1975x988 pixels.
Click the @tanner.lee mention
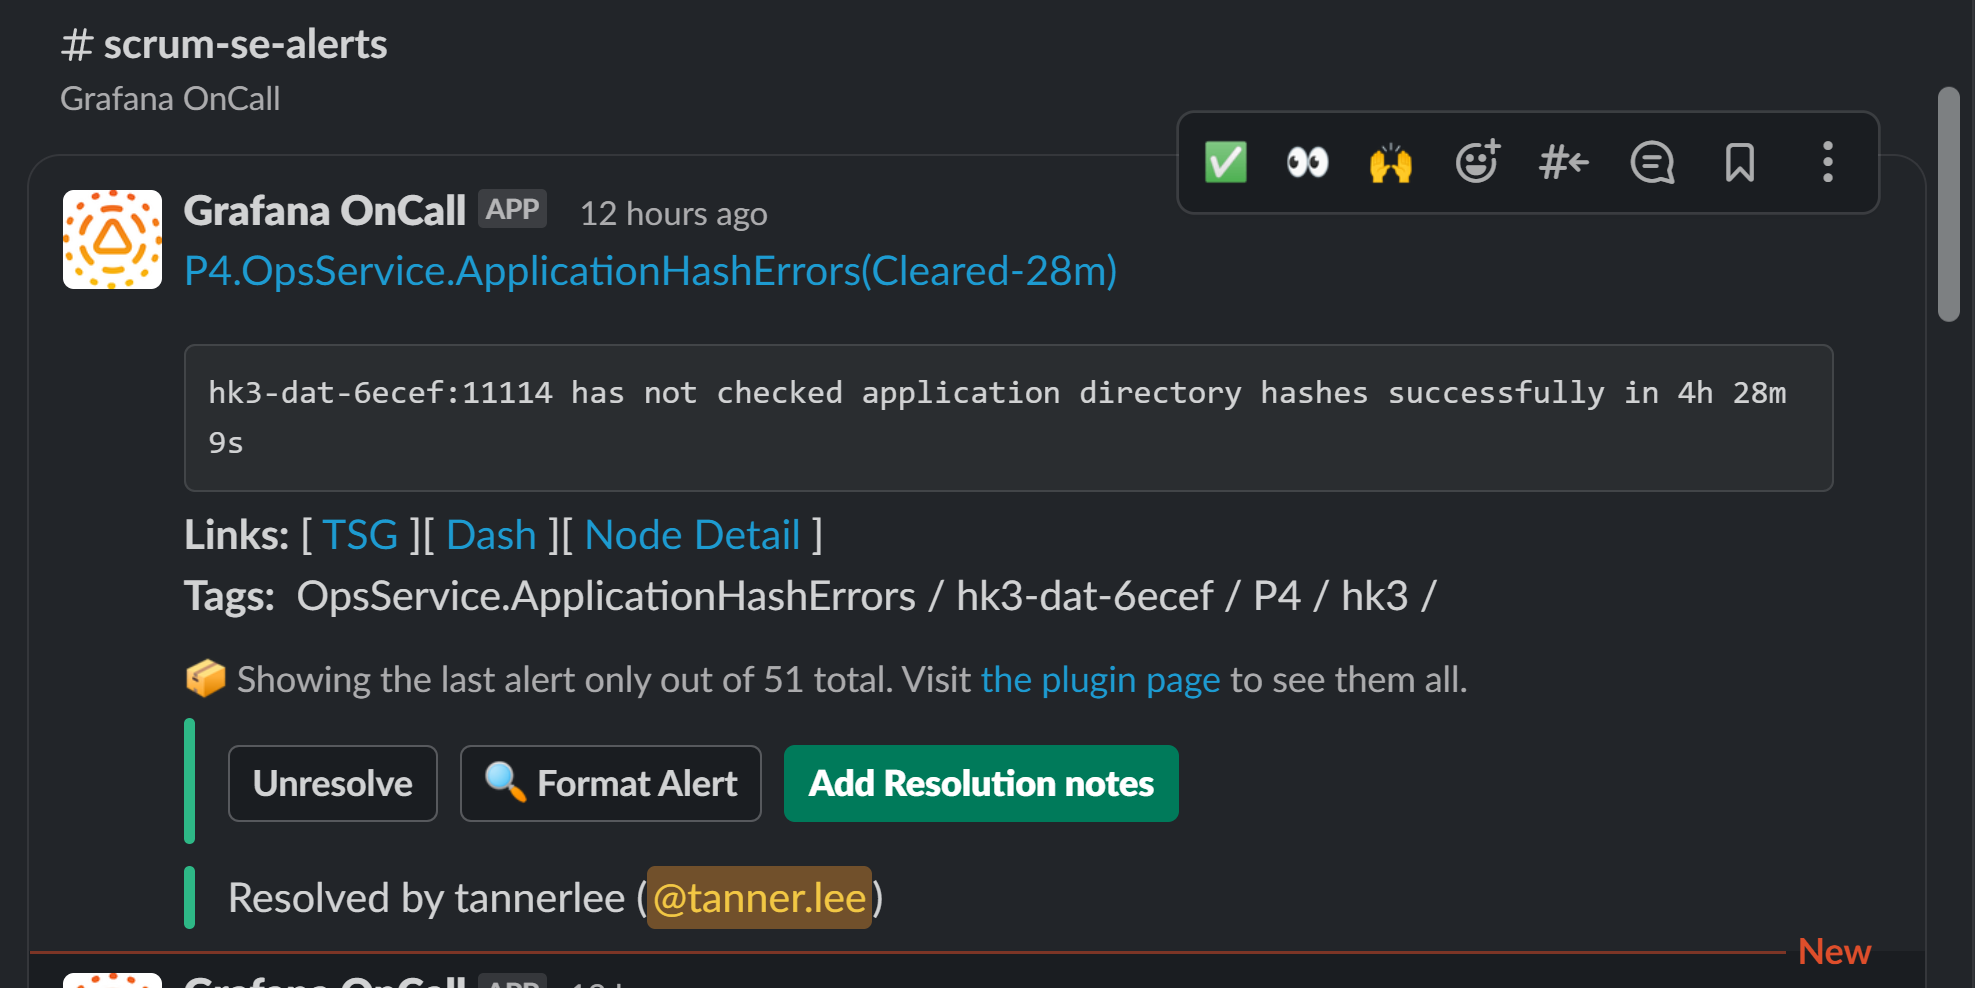[758, 898]
